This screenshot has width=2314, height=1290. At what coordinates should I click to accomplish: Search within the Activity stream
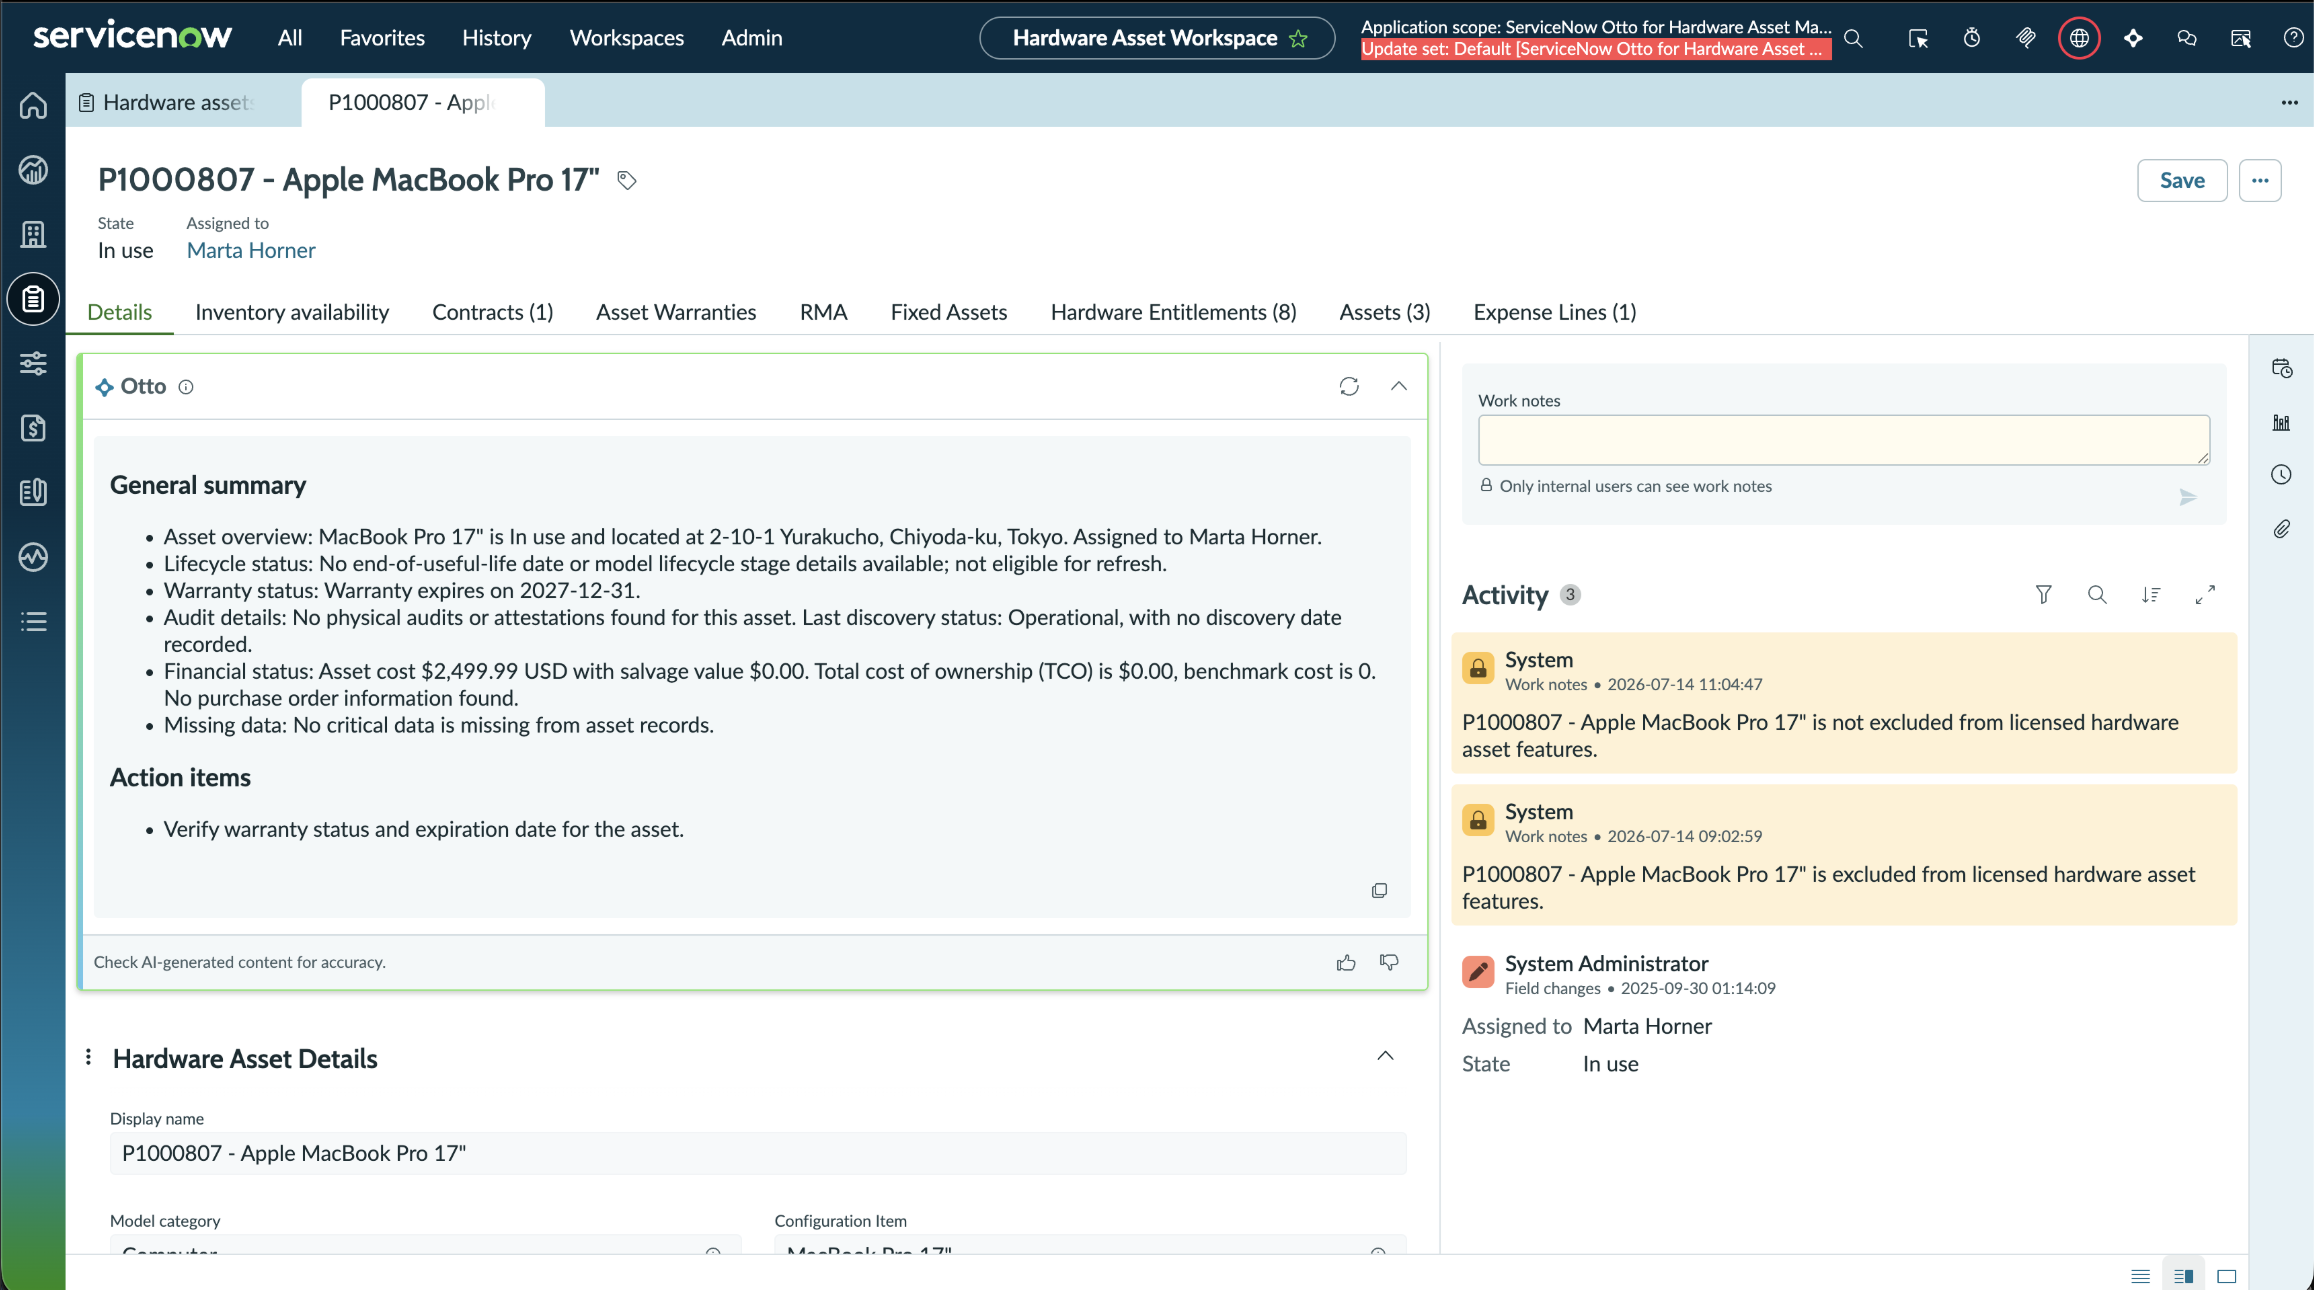coord(2097,595)
